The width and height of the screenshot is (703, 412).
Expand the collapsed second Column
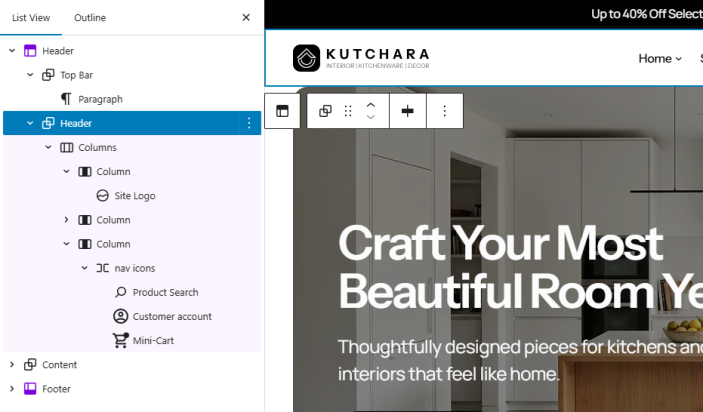point(66,220)
